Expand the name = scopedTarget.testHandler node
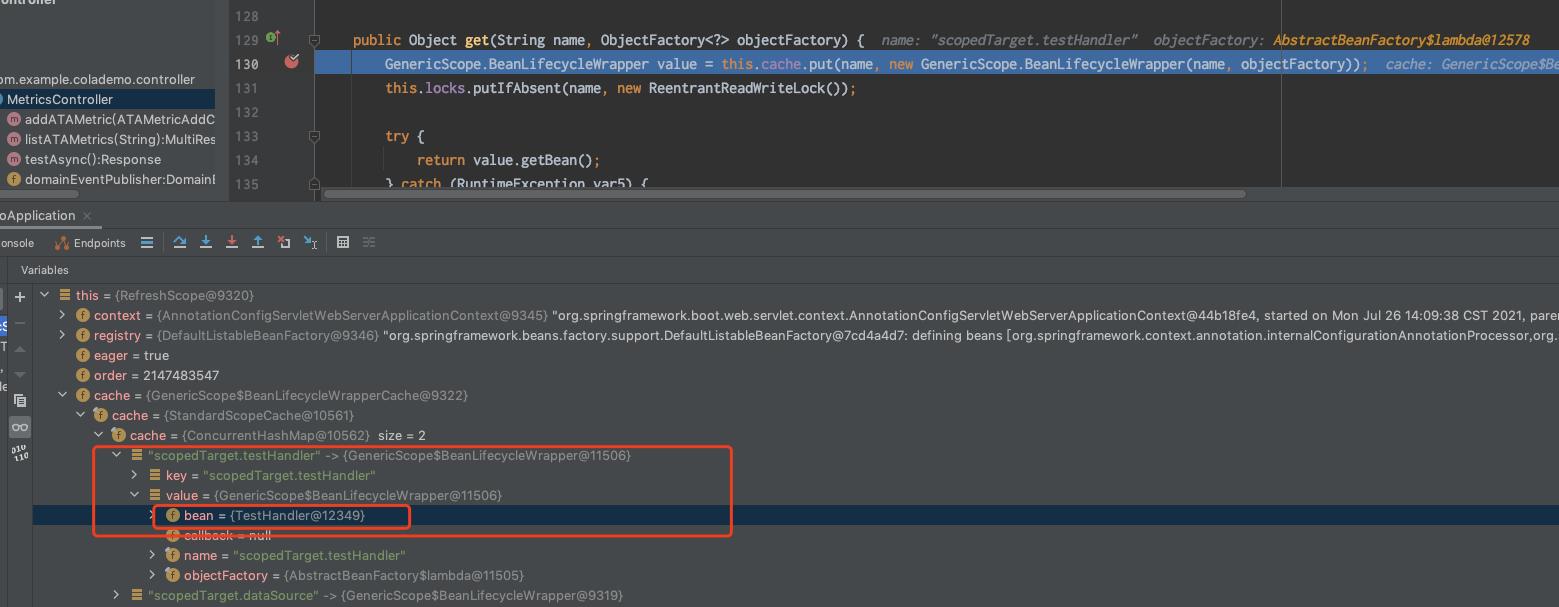 152,556
